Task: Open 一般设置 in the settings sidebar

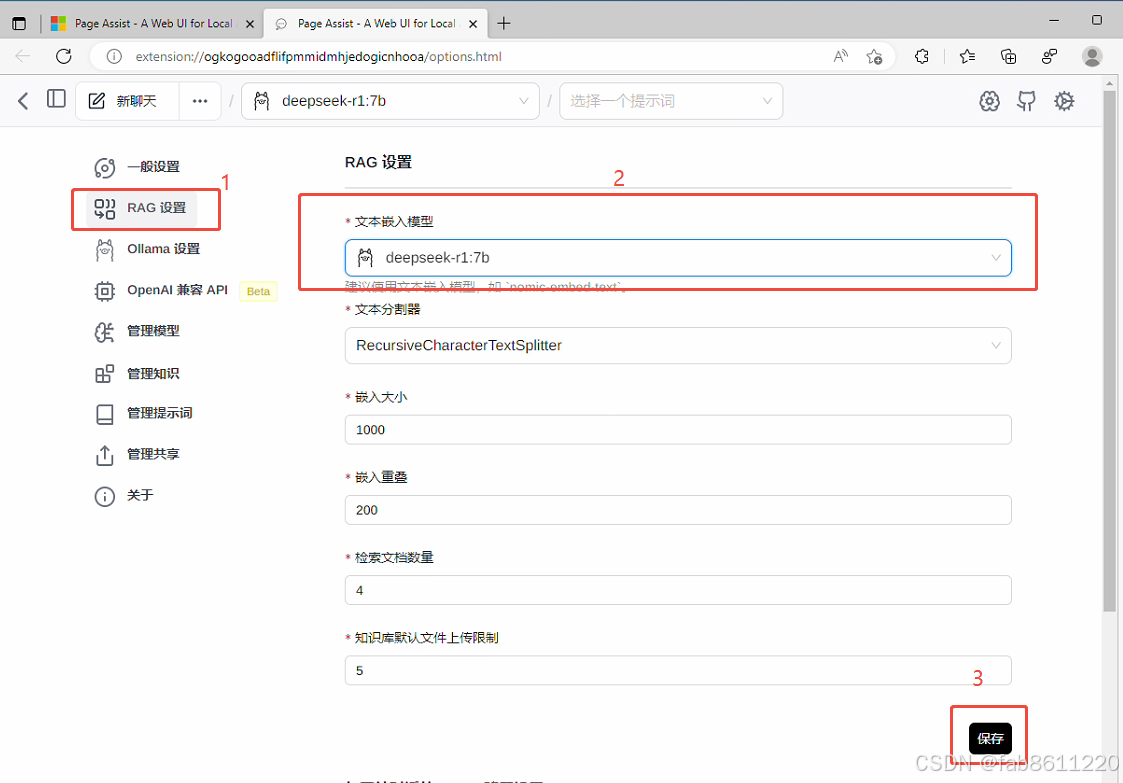Action: click(153, 167)
